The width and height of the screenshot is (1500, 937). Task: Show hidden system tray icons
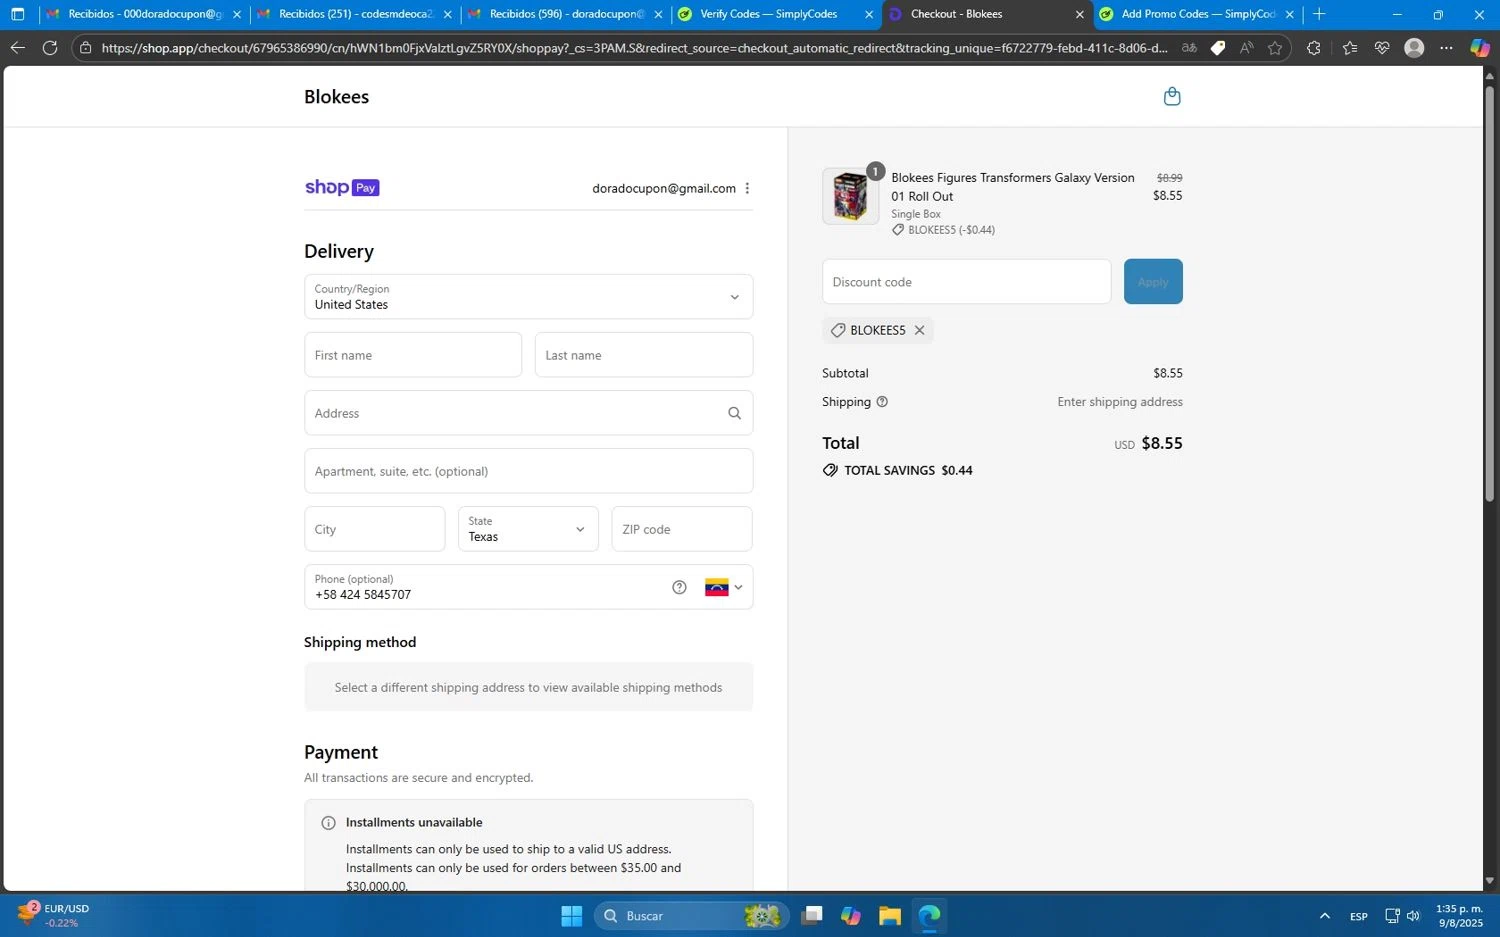[x=1324, y=916]
